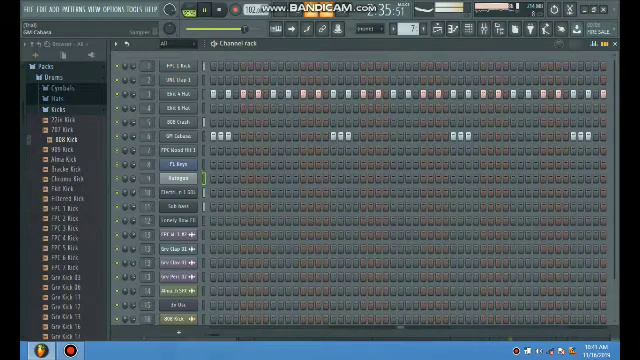Open the OPTIONS menu
Image resolution: width=640 pixels, height=360 pixels.
(113, 9)
